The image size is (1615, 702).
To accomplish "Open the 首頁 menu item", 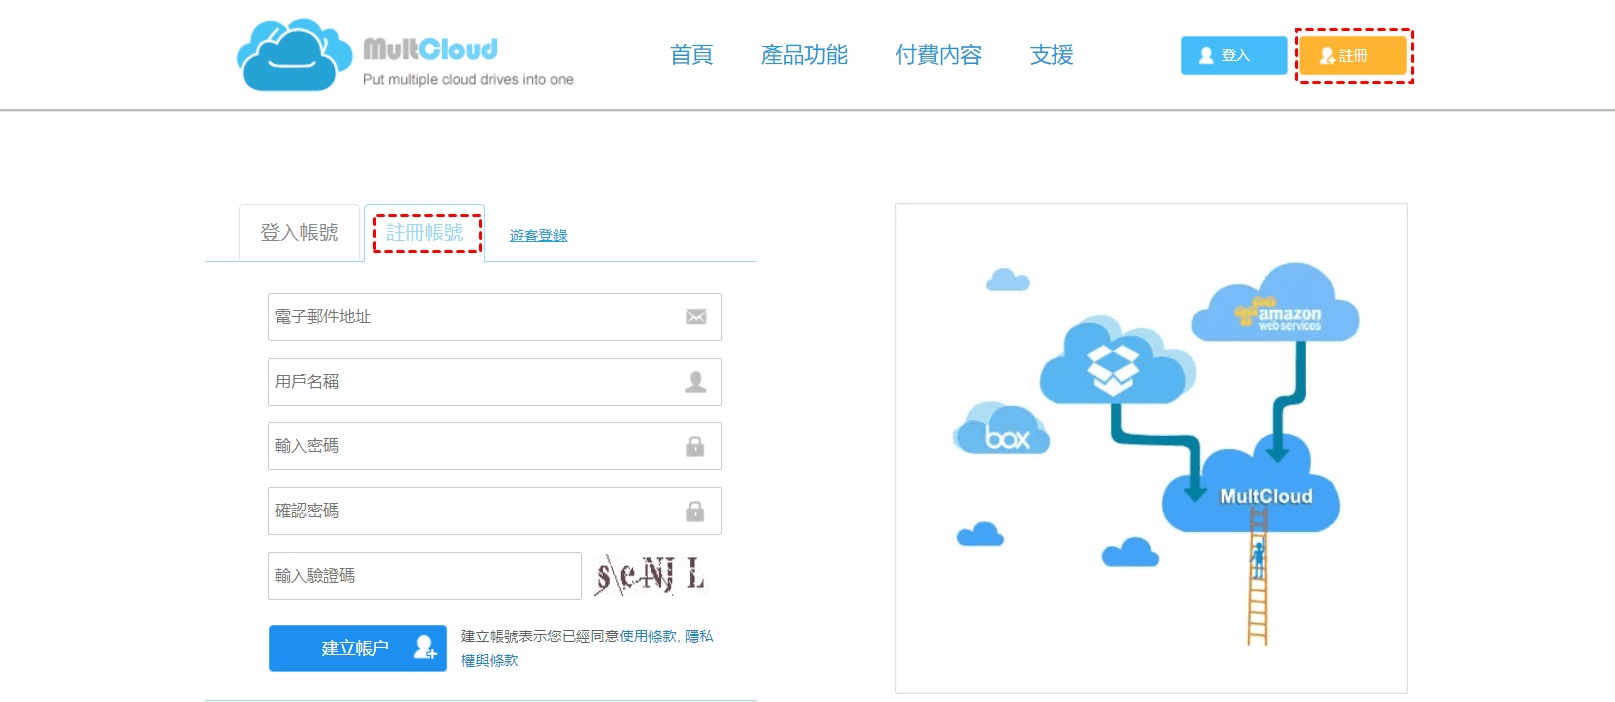I will coord(691,55).
